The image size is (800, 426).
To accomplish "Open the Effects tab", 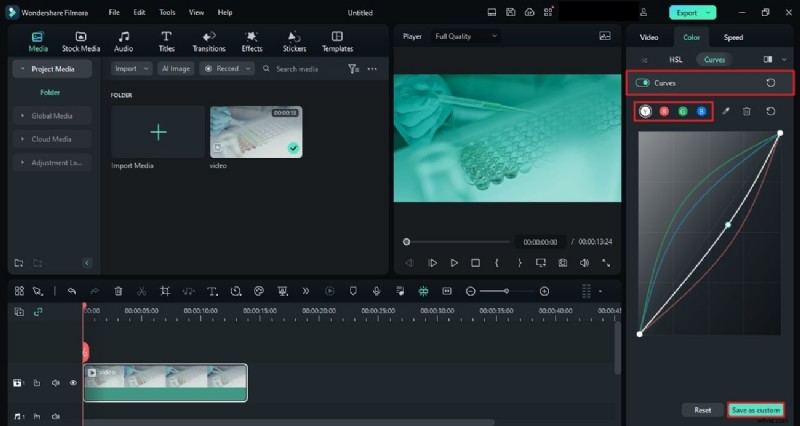I will tap(252, 42).
